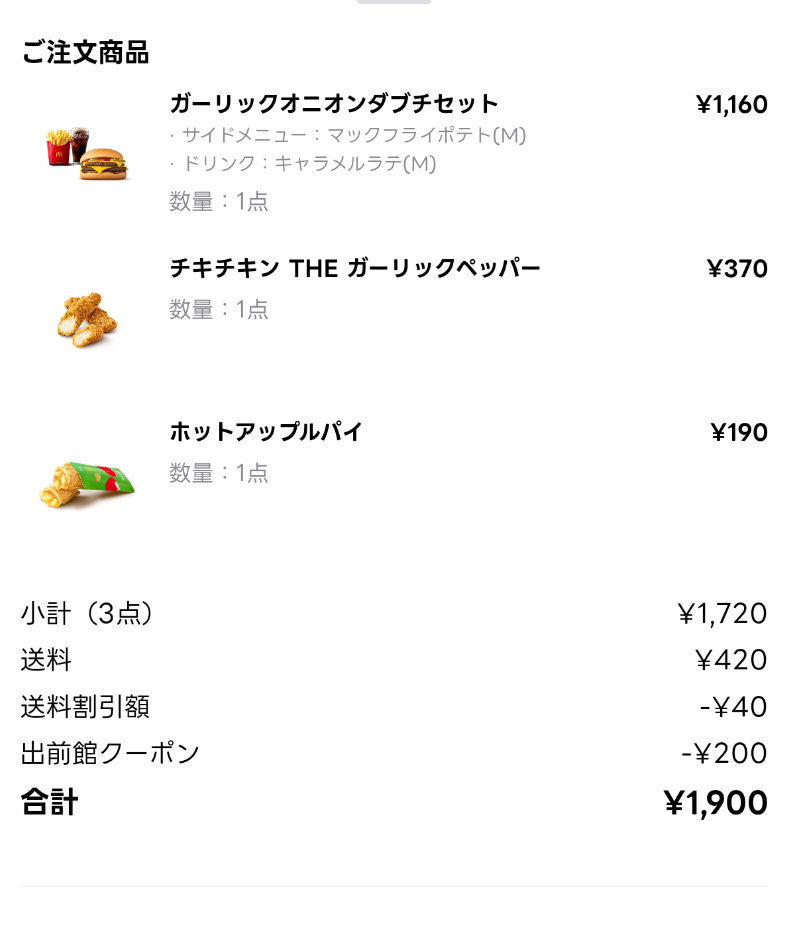Click the ¥1,160 set price
The image size is (789, 944).
(x=732, y=105)
